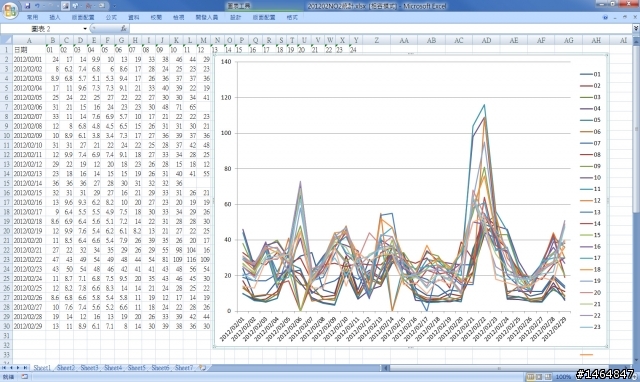This screenshot has width=640, height=382.
Task: Click date cell 2012/02/29
Action: tap(29, 326)
